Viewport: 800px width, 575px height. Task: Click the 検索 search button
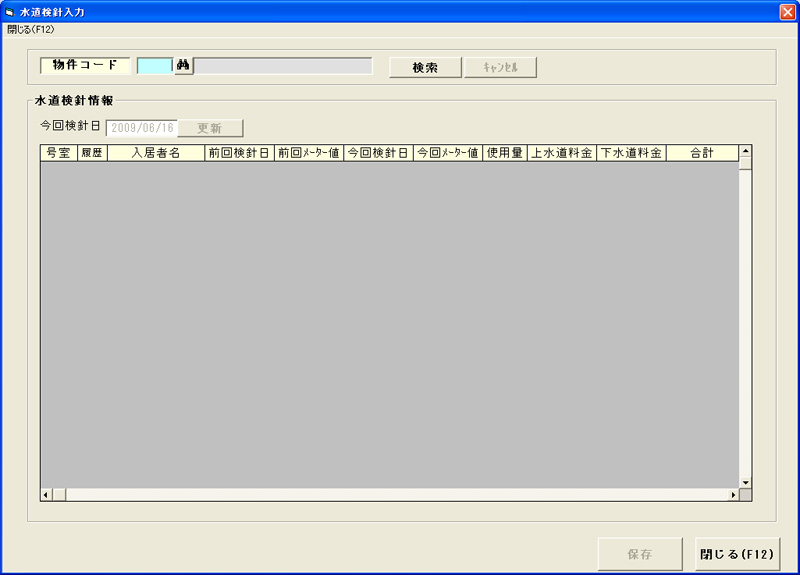pyautogui.click(x=425, y=67)
